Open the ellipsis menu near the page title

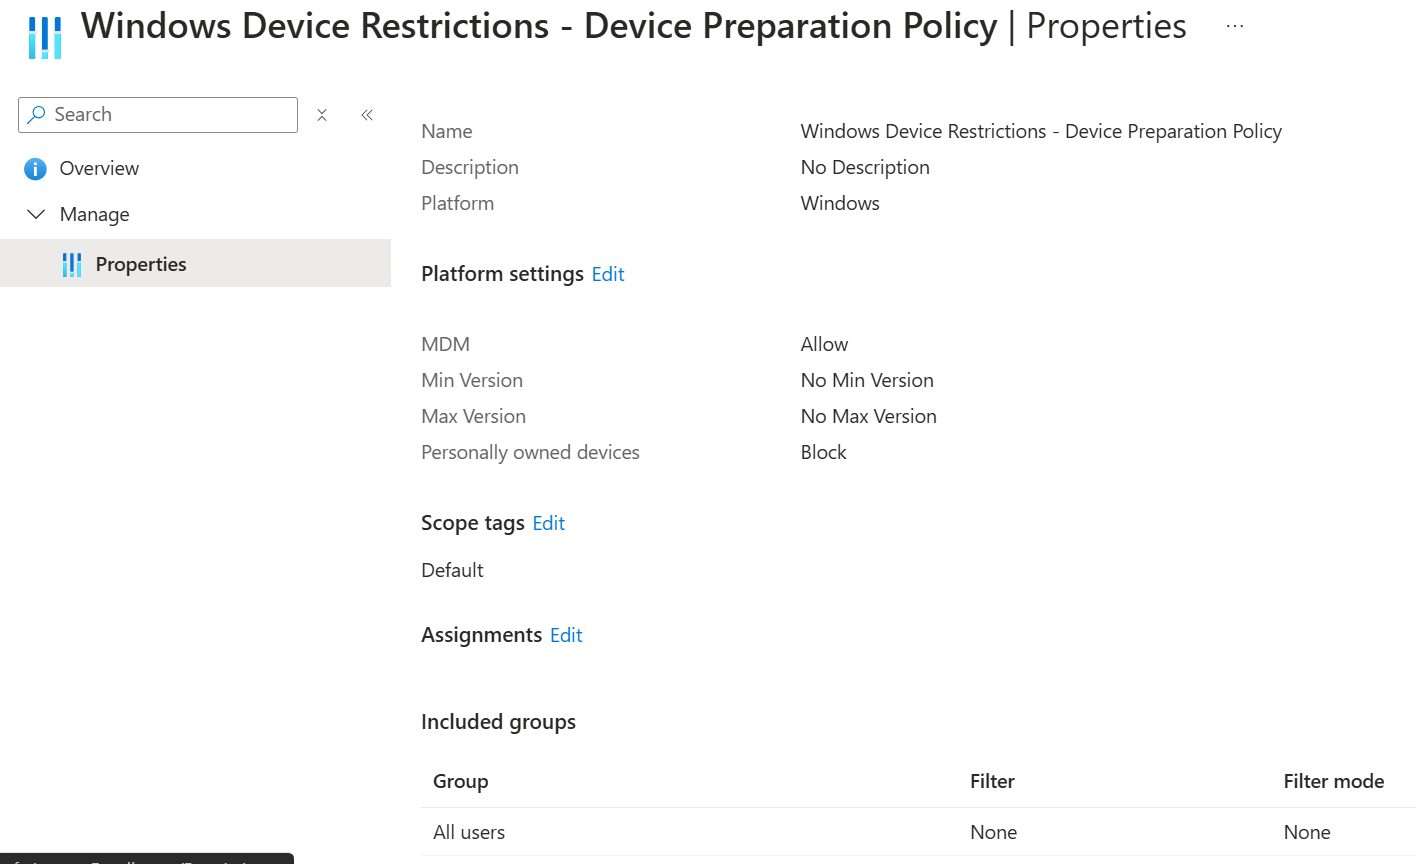(x=1234, y=25)
